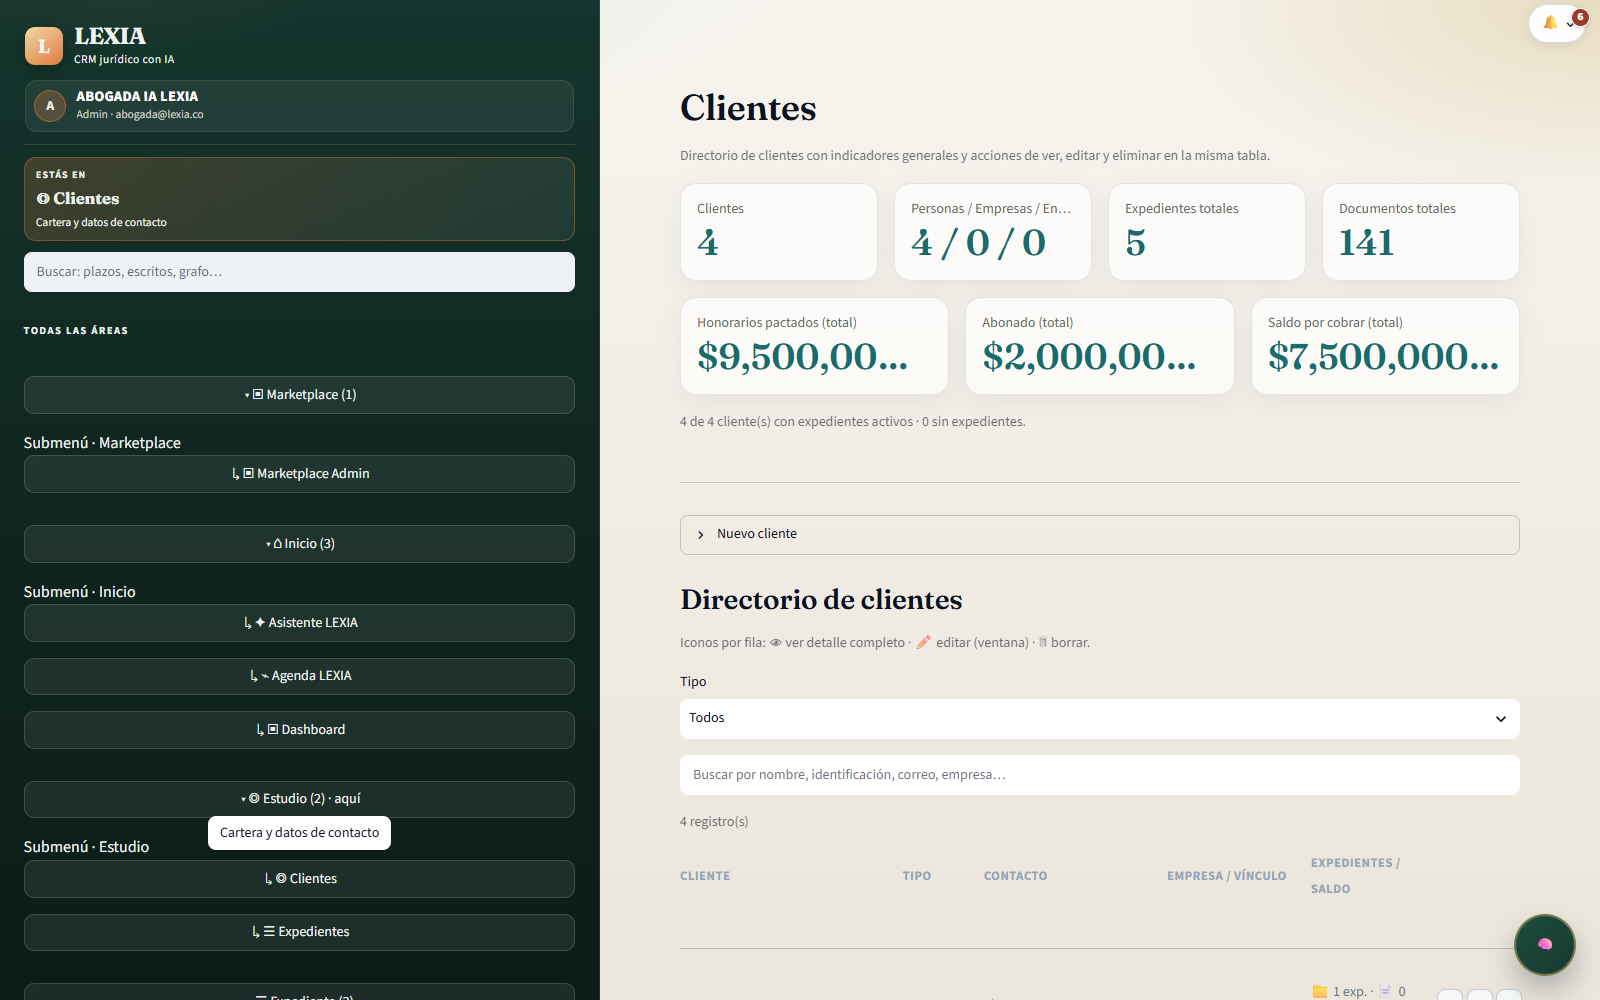Image resolution: width=1600 pixels, height=1000 pixels.
Task: Open the Tipo dropdown showing 'Todos'
Action: (1099, 719)
